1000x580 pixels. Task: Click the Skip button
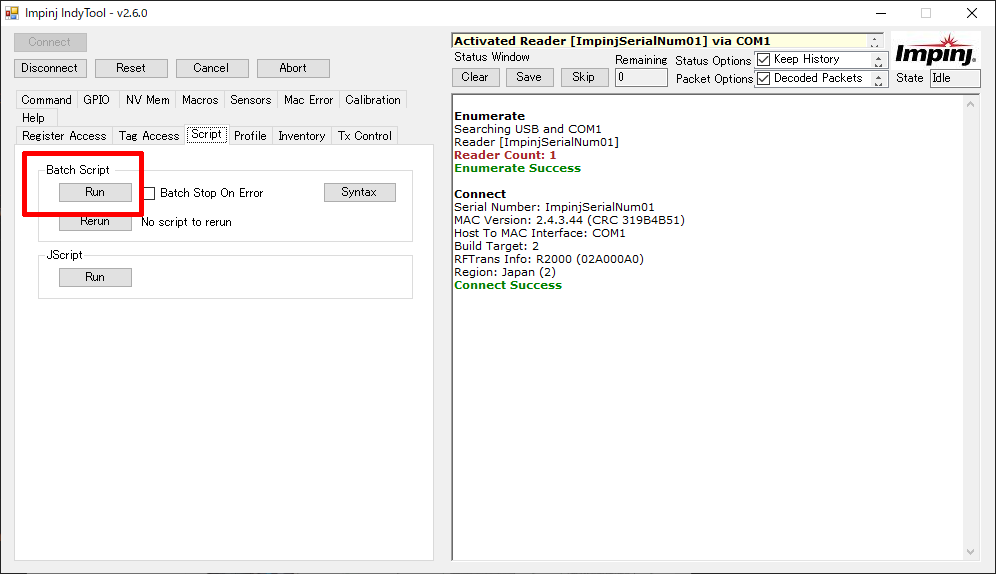click(585, 77)
